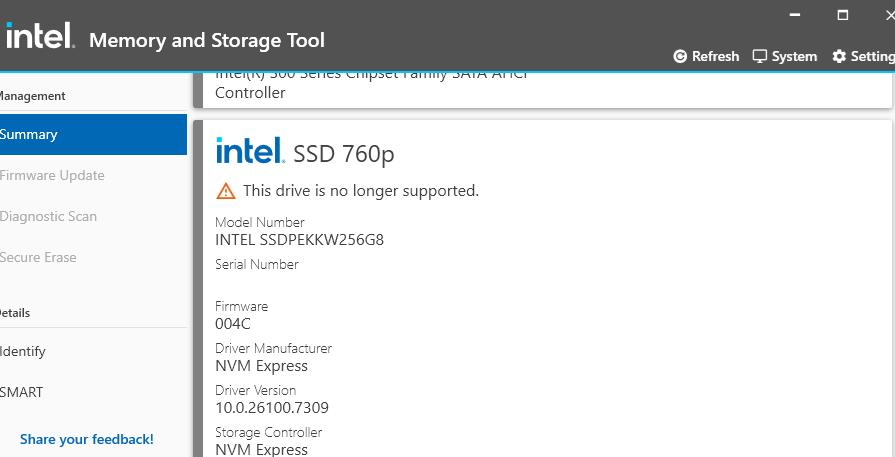Click the orange warning triangle icon
The height and width of the screenshot is (457, 895).
point(226,191)
